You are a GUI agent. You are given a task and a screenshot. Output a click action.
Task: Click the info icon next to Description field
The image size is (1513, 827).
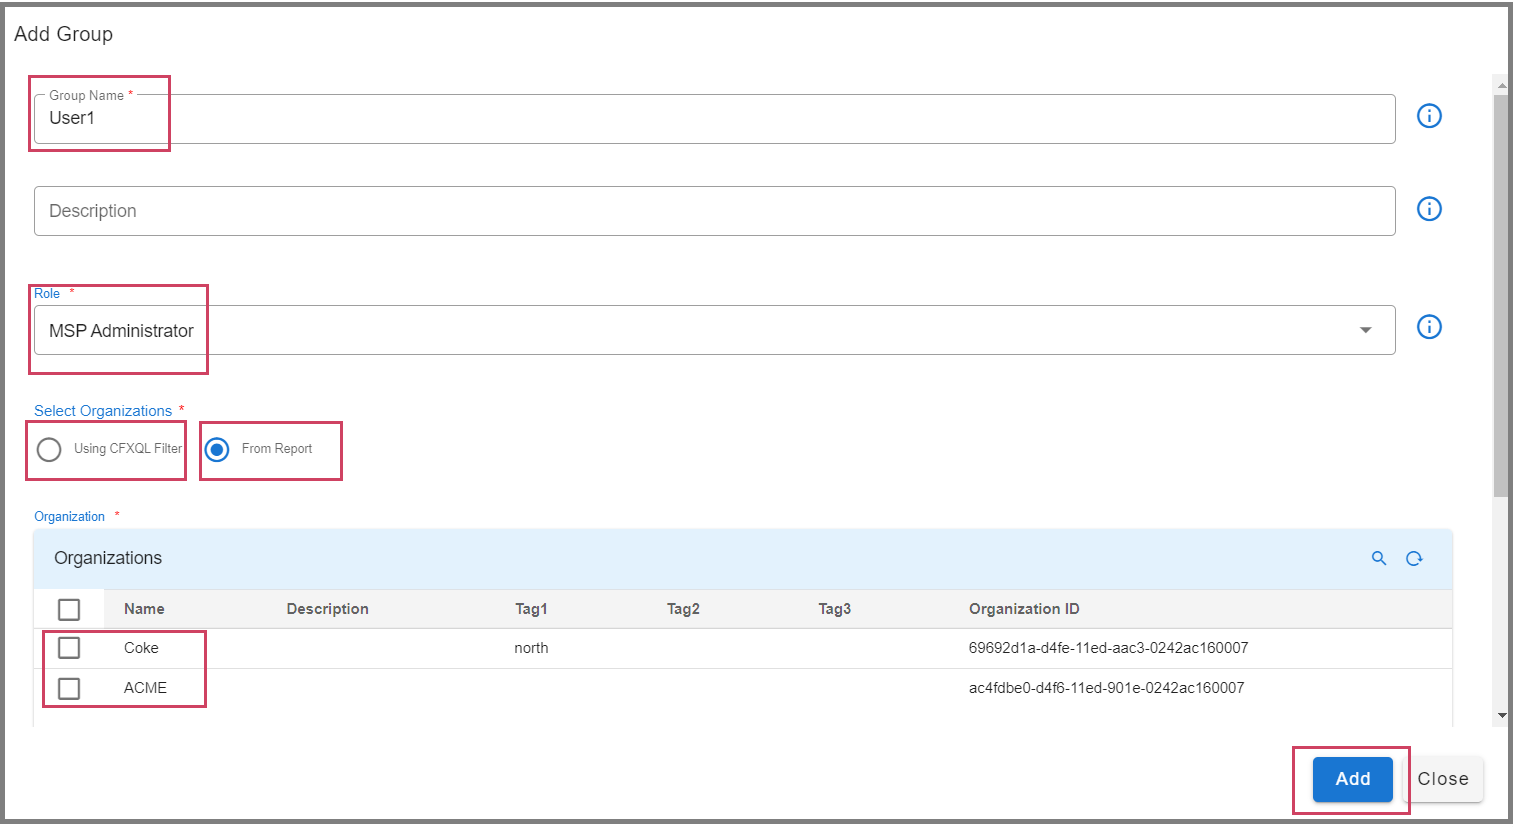pyautogui.click(x=1429, y=209)
